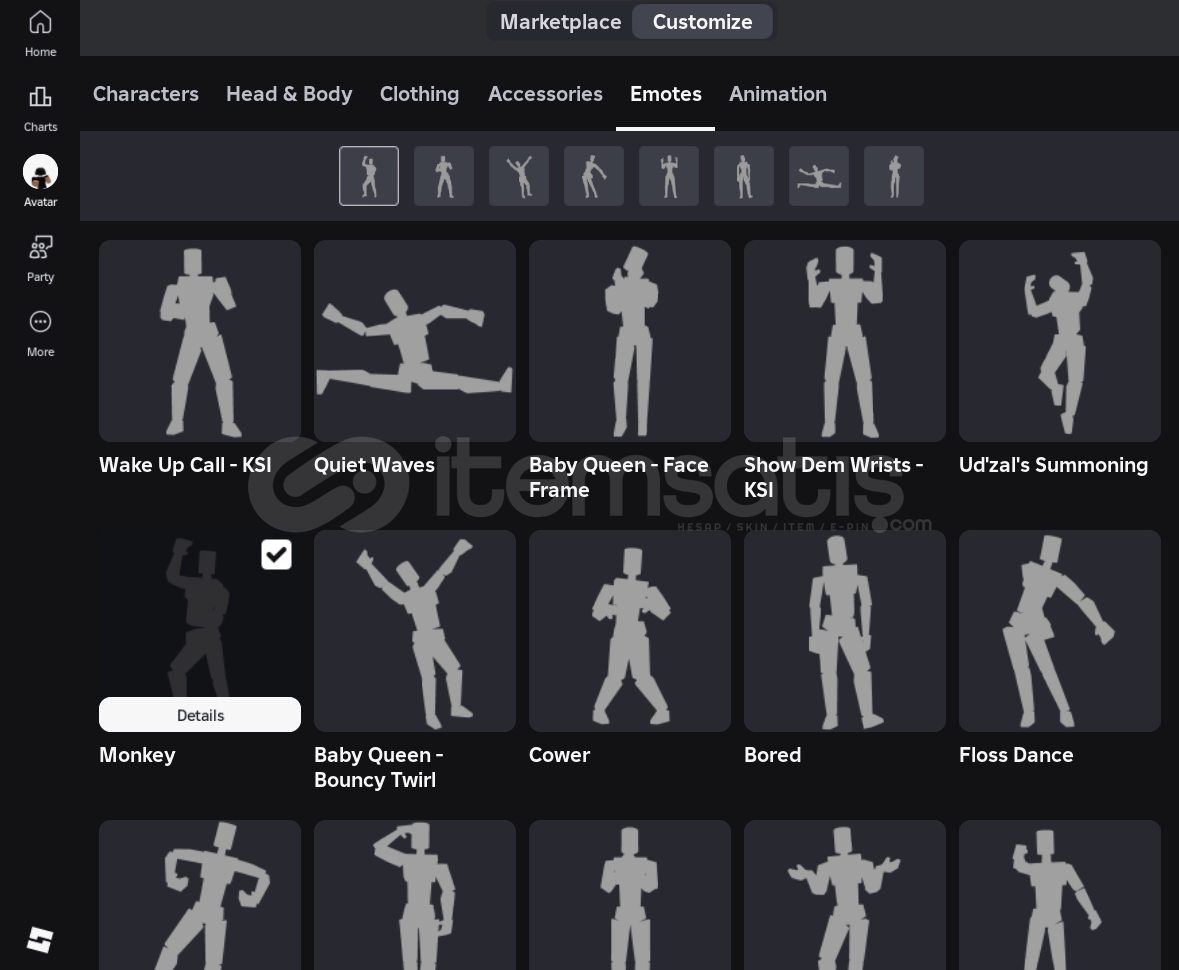Choose the Wake Up Call - KSI emote thumbnail
The width and height of the screenshot is (1179, 970).
200,341
